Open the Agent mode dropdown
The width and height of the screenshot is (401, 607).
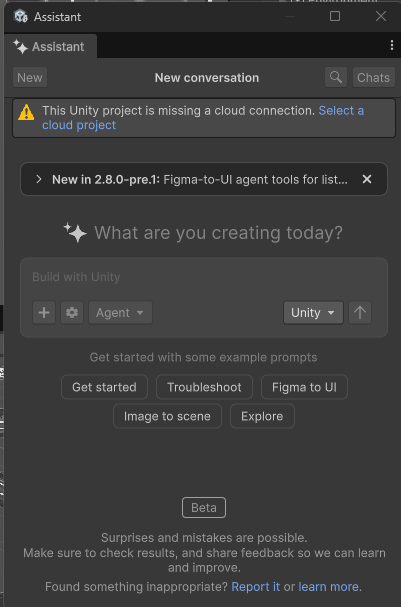[120, 312]
